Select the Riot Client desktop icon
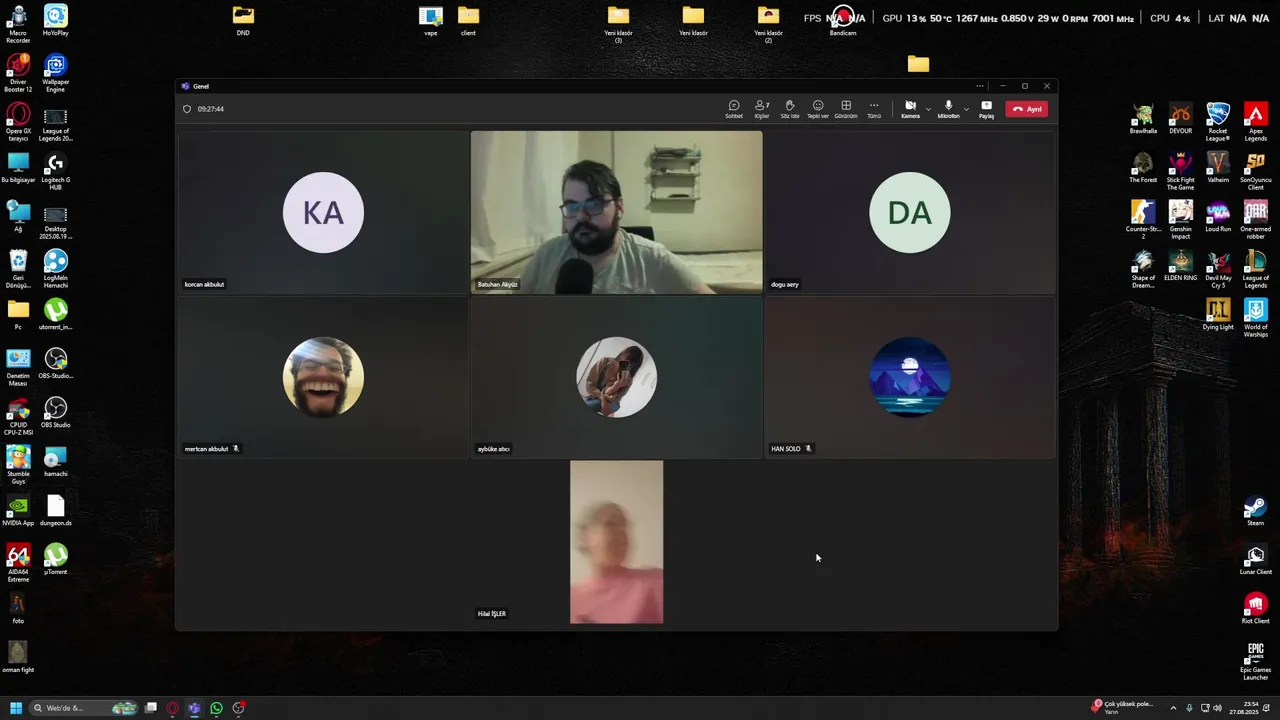This screenshot has width=1280, height=720. tap(1255, 608)
